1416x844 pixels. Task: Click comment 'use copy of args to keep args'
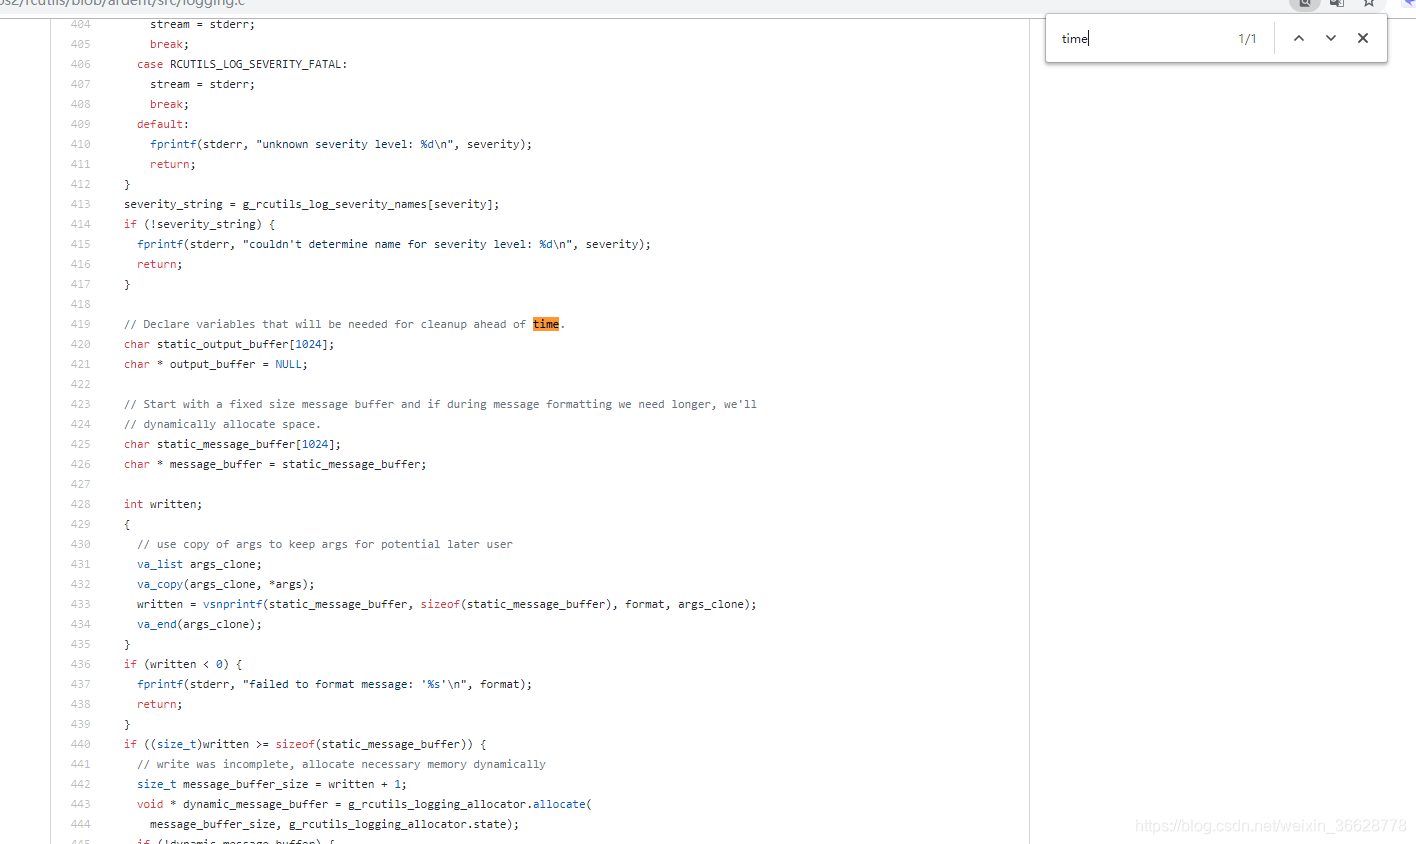tap(325, 544)
